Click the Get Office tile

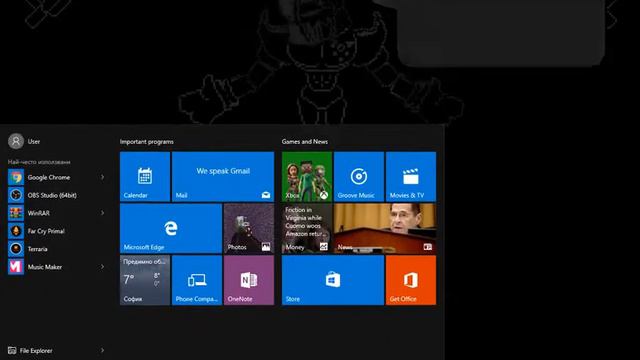coord(411,280)
